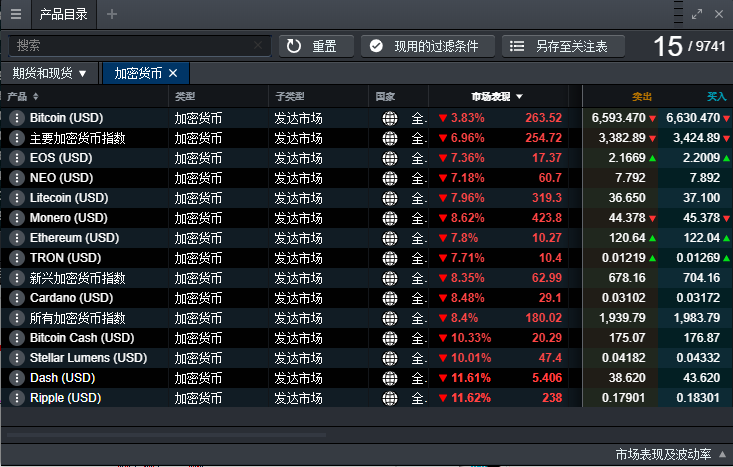
Task: Open options menu for Dash (USD) row
Action: click(x=17, y=378)
